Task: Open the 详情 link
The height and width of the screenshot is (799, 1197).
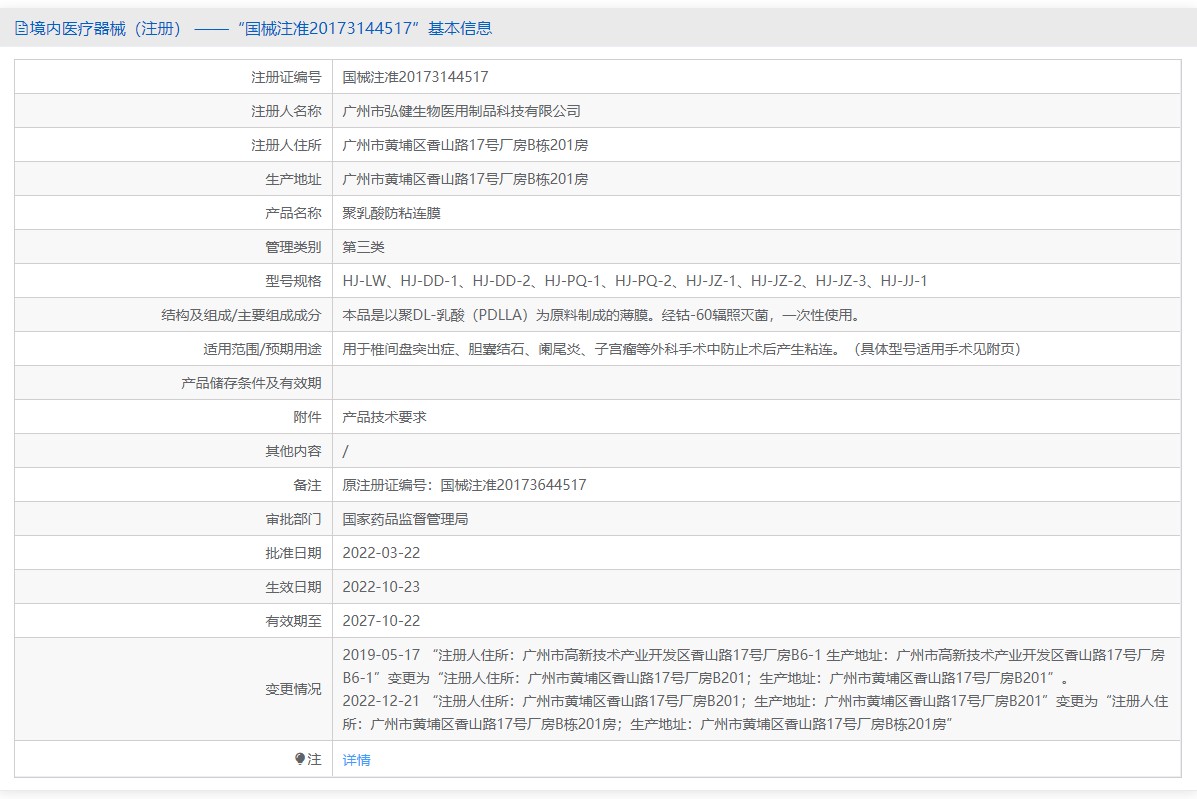Action: [x=357, y=760]
